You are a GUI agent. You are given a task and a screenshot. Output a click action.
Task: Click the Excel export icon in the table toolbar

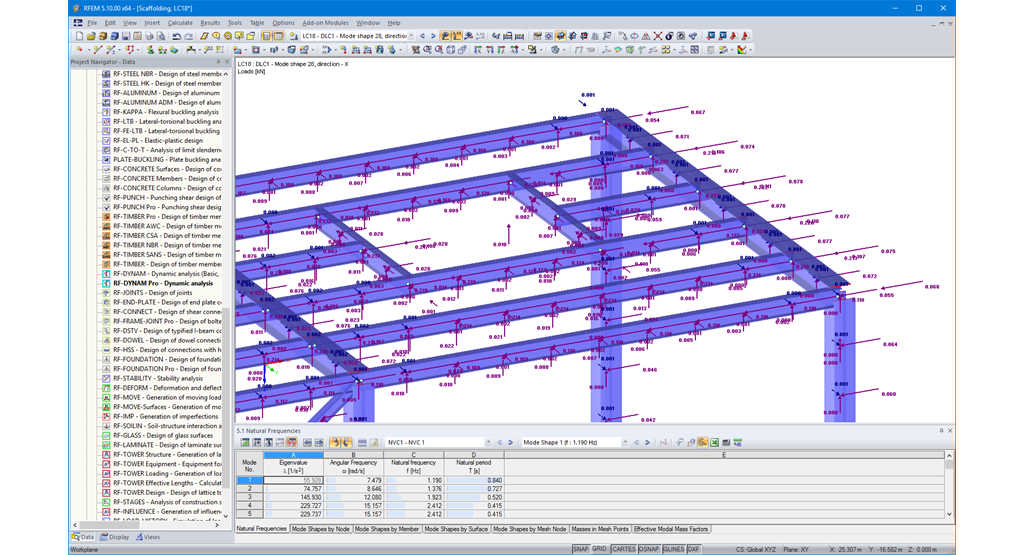tap(714, 443)
